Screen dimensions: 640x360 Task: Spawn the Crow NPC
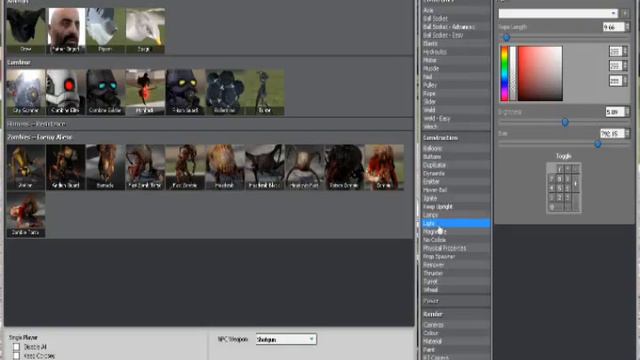click(x=25, y=30)
